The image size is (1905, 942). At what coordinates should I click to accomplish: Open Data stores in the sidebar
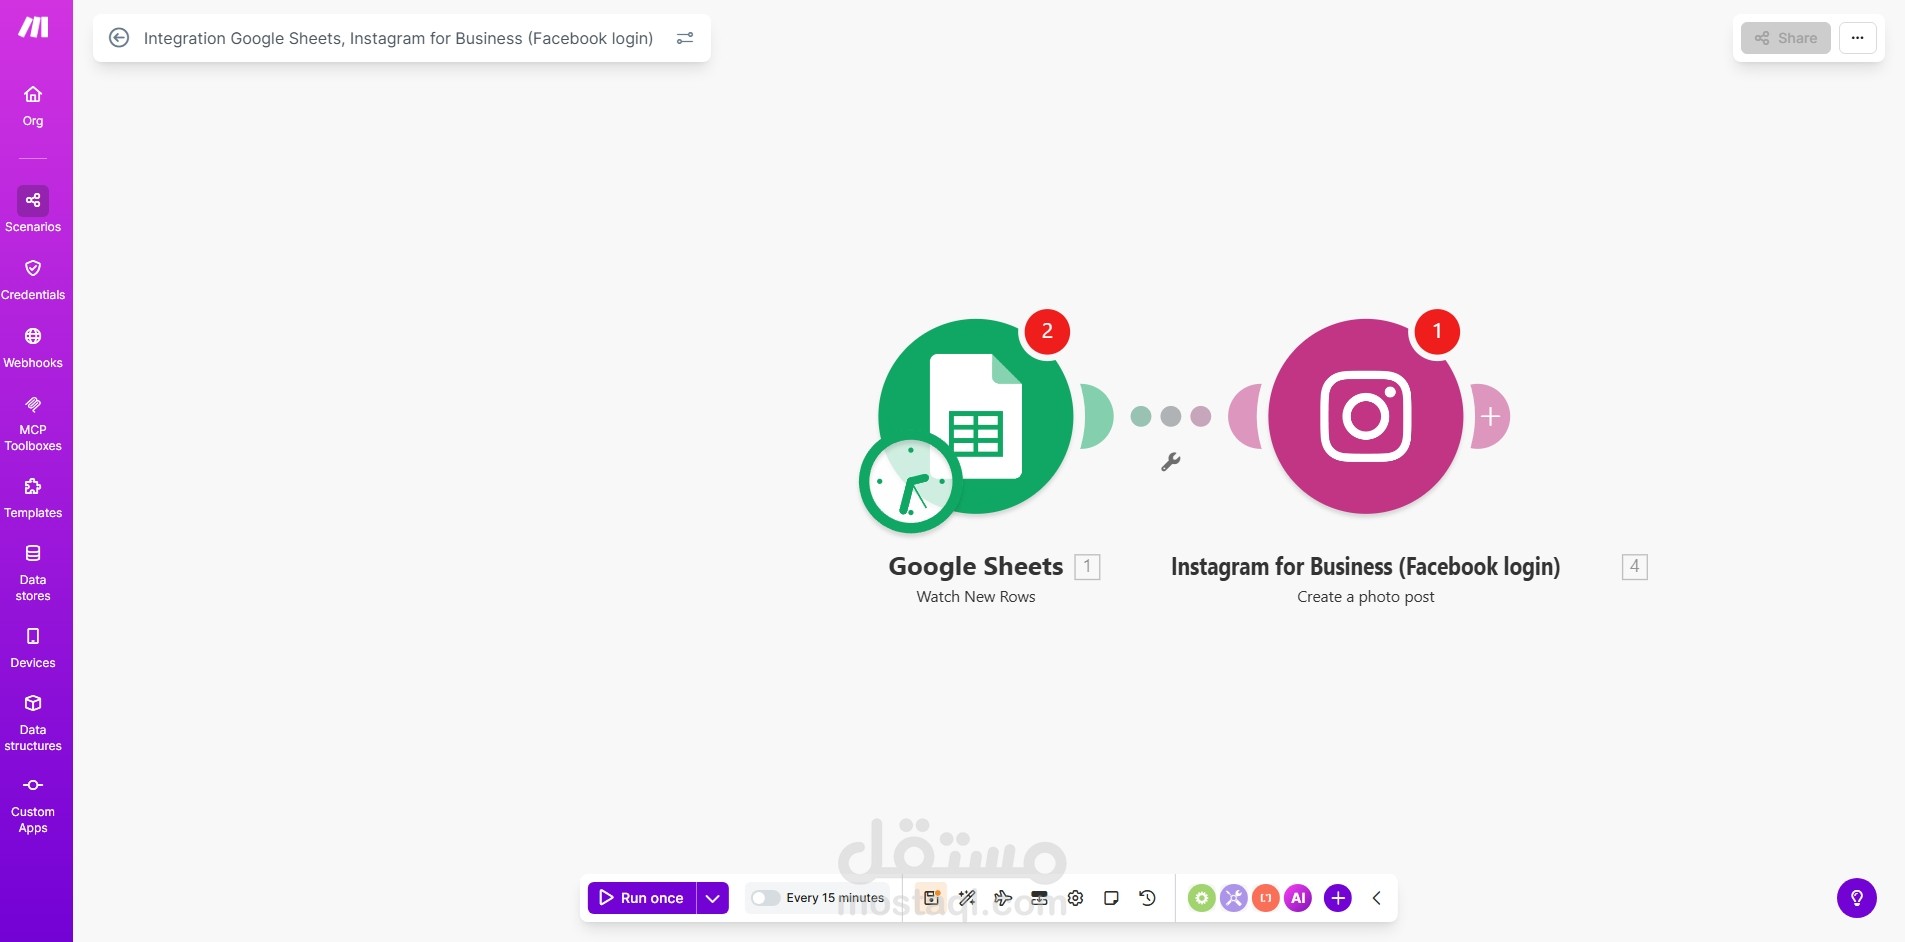coord(33,573)
